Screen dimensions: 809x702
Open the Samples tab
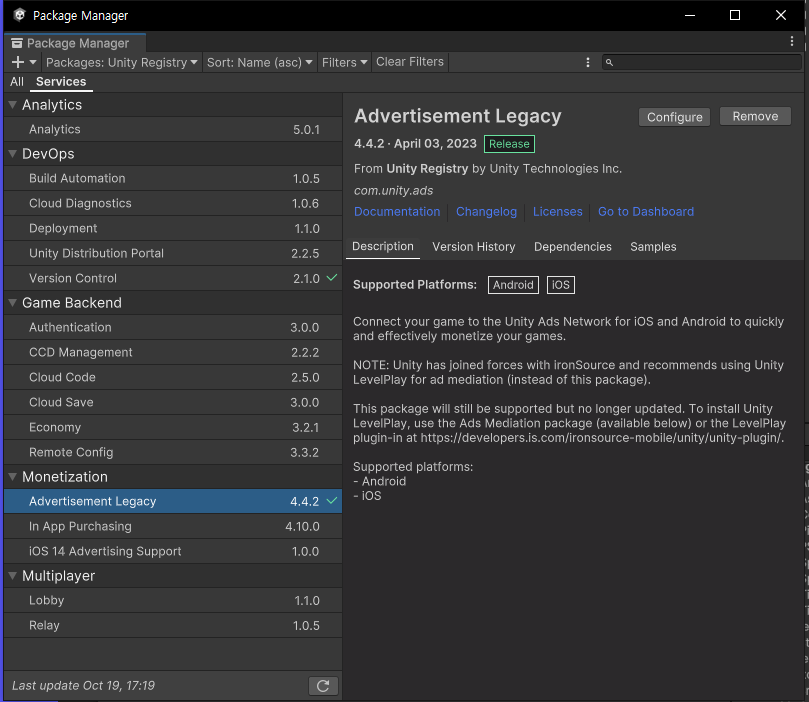tap(653, 247)
